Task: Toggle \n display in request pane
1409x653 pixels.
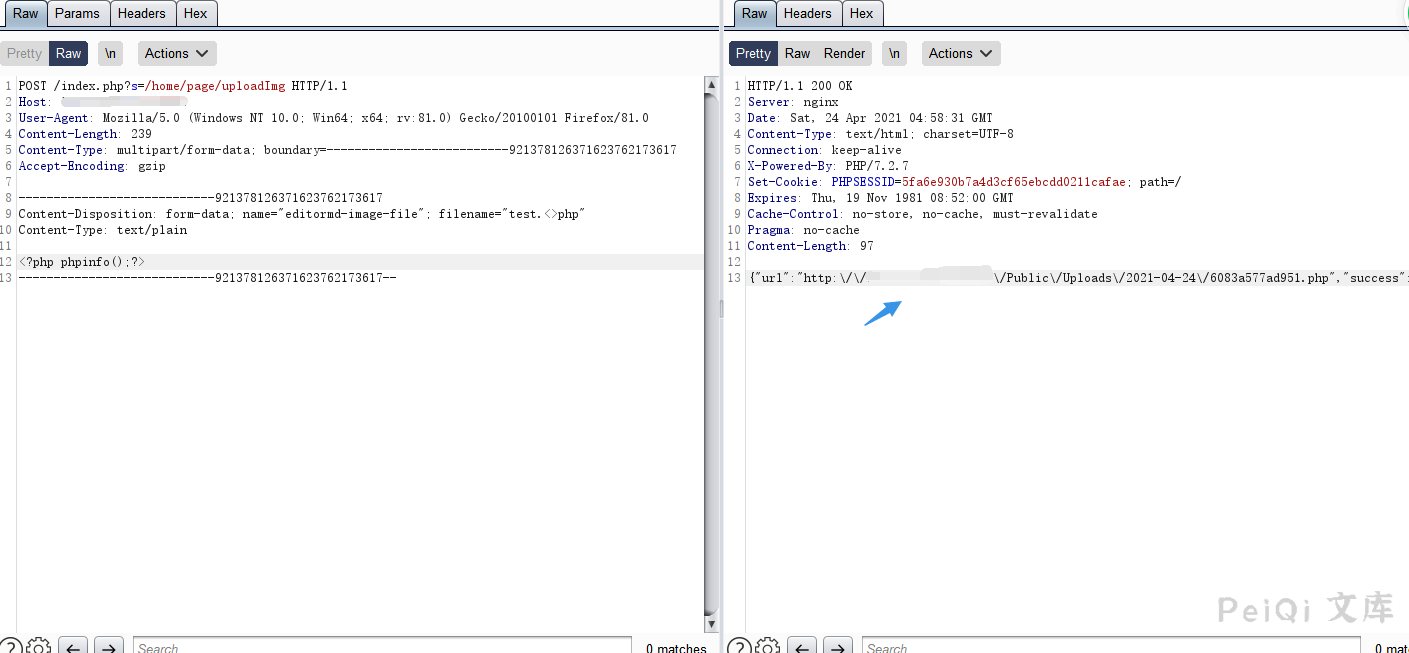Action: click(x=110, y=54)
